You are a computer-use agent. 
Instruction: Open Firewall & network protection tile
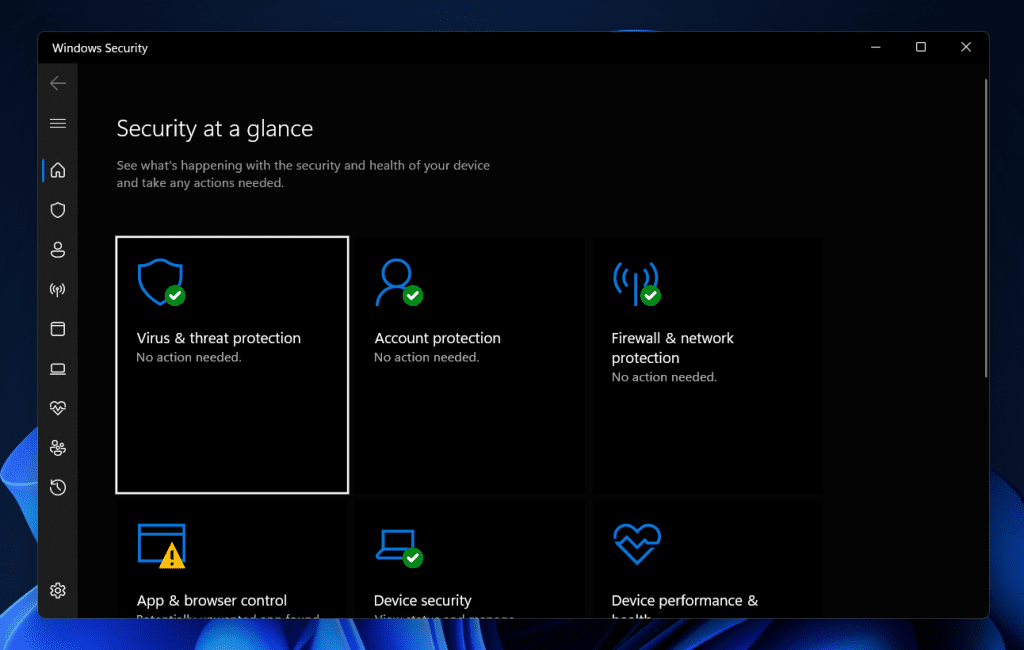[x=707, y=365]
